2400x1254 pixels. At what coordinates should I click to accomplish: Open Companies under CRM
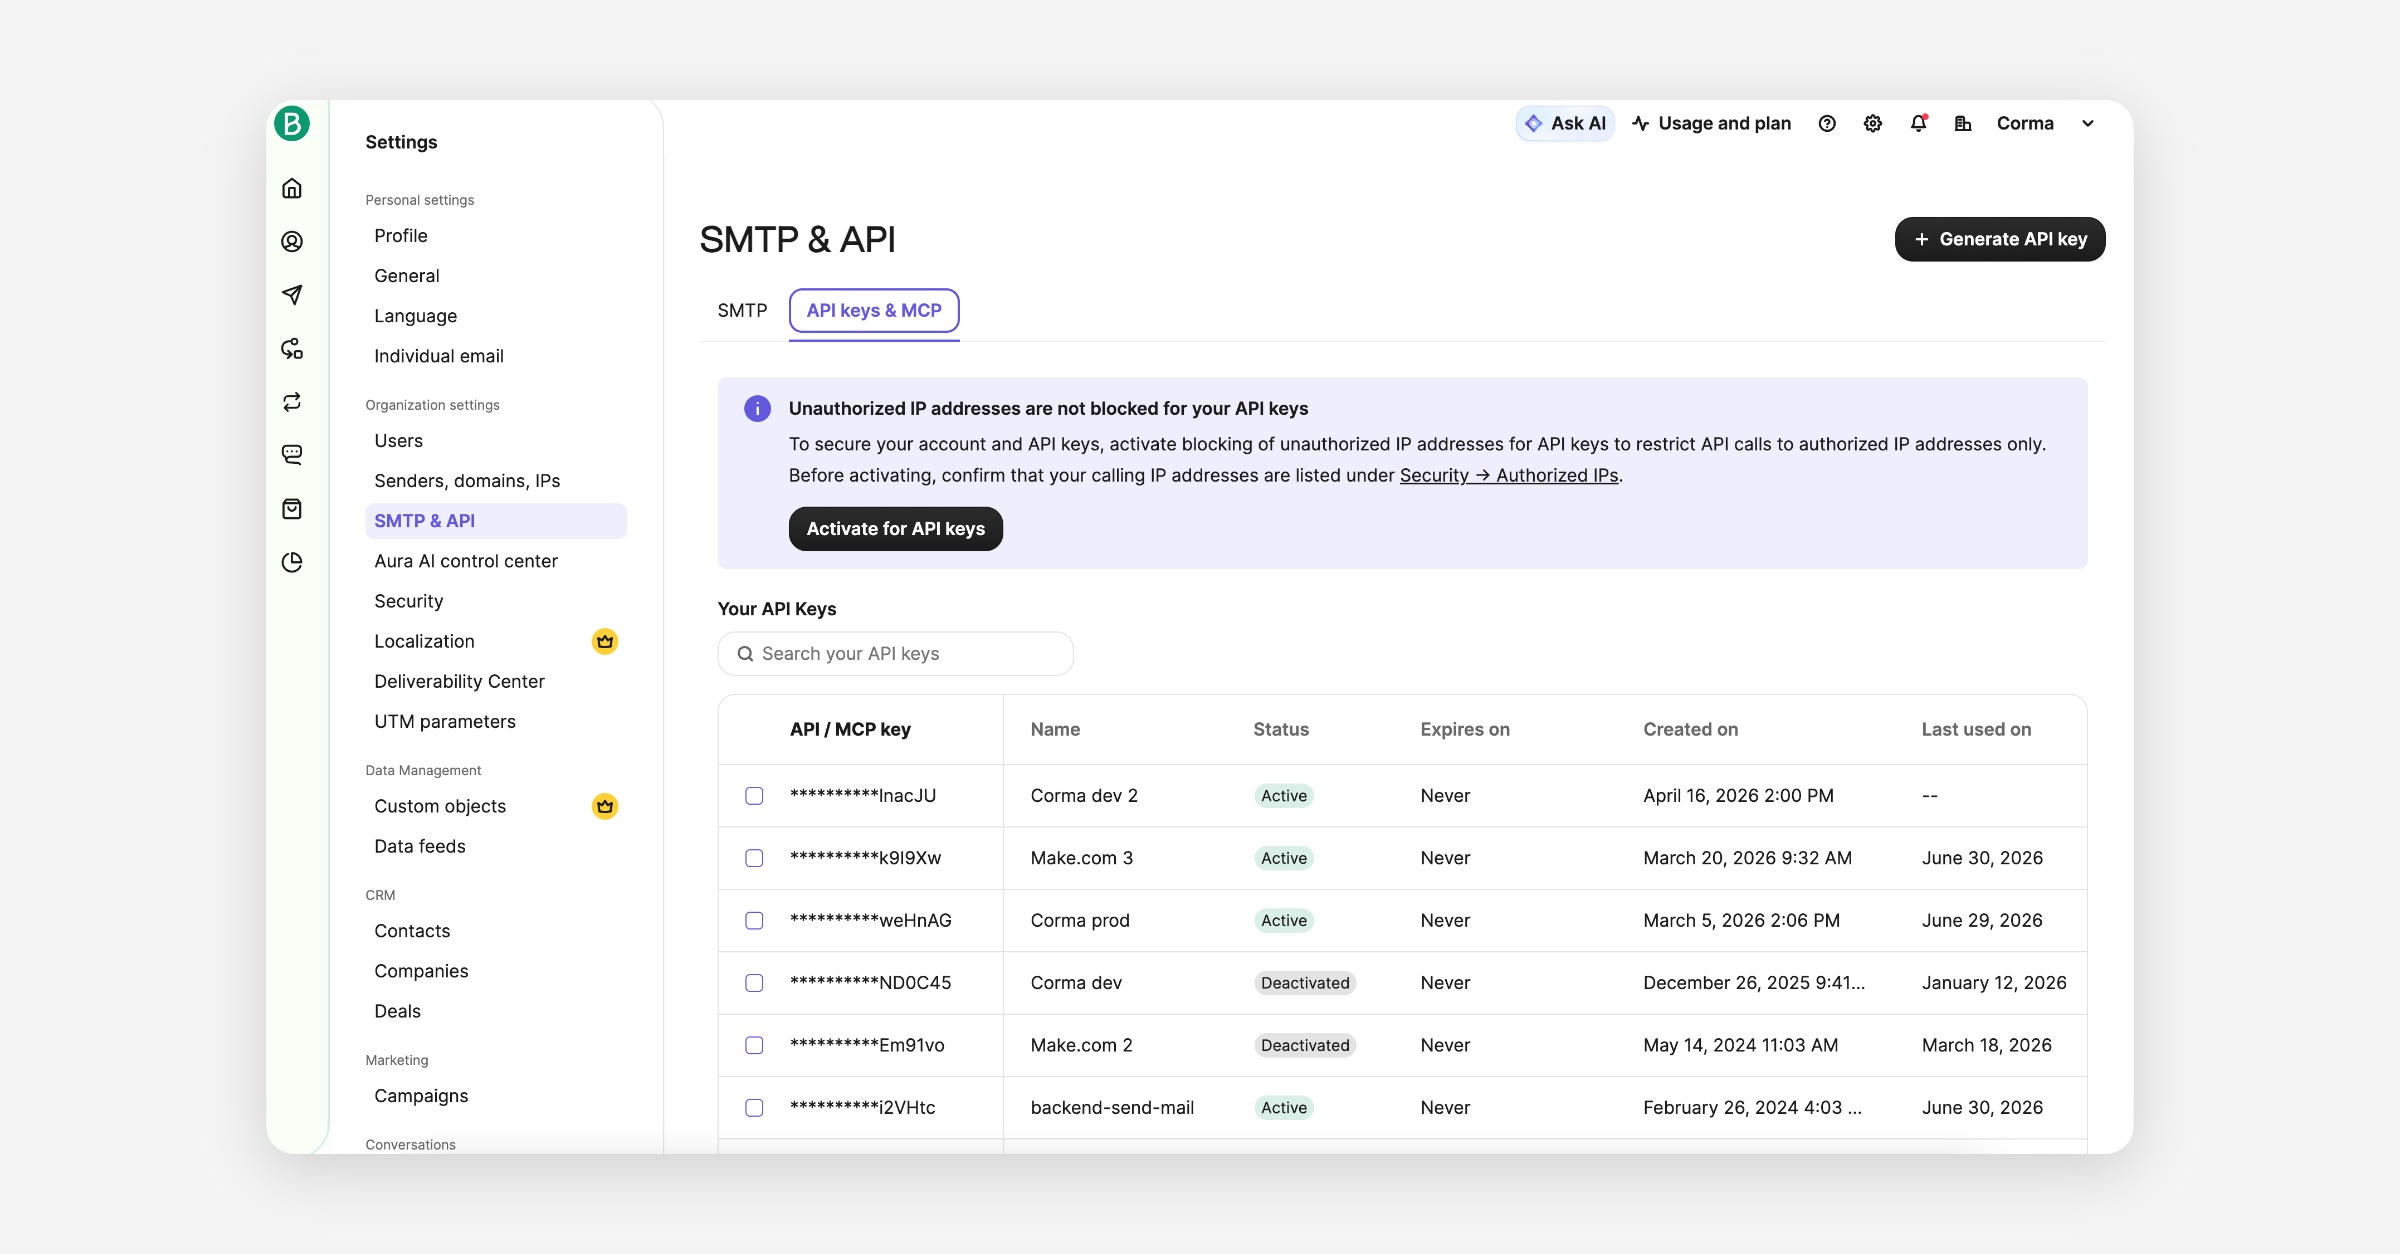click(x=496, y=971)
